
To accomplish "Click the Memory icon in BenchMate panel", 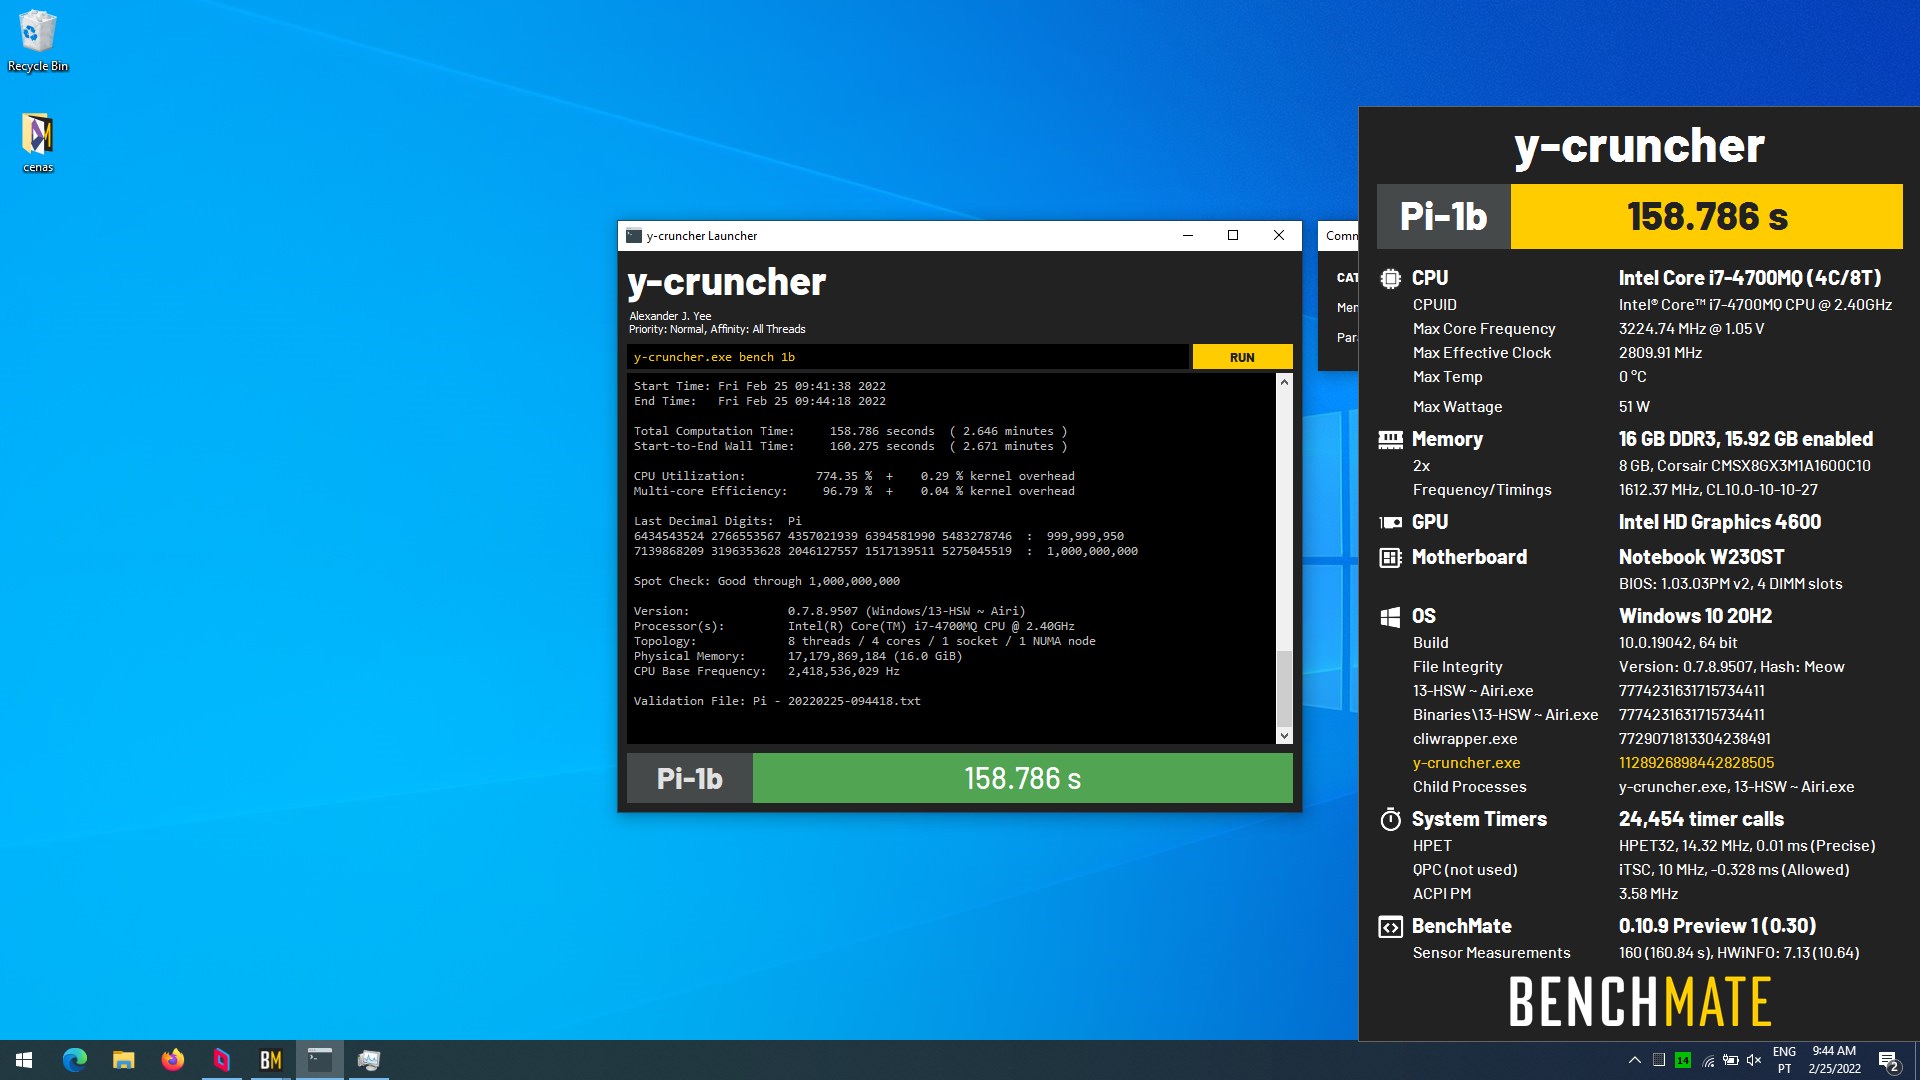I will click(1390, 439).
